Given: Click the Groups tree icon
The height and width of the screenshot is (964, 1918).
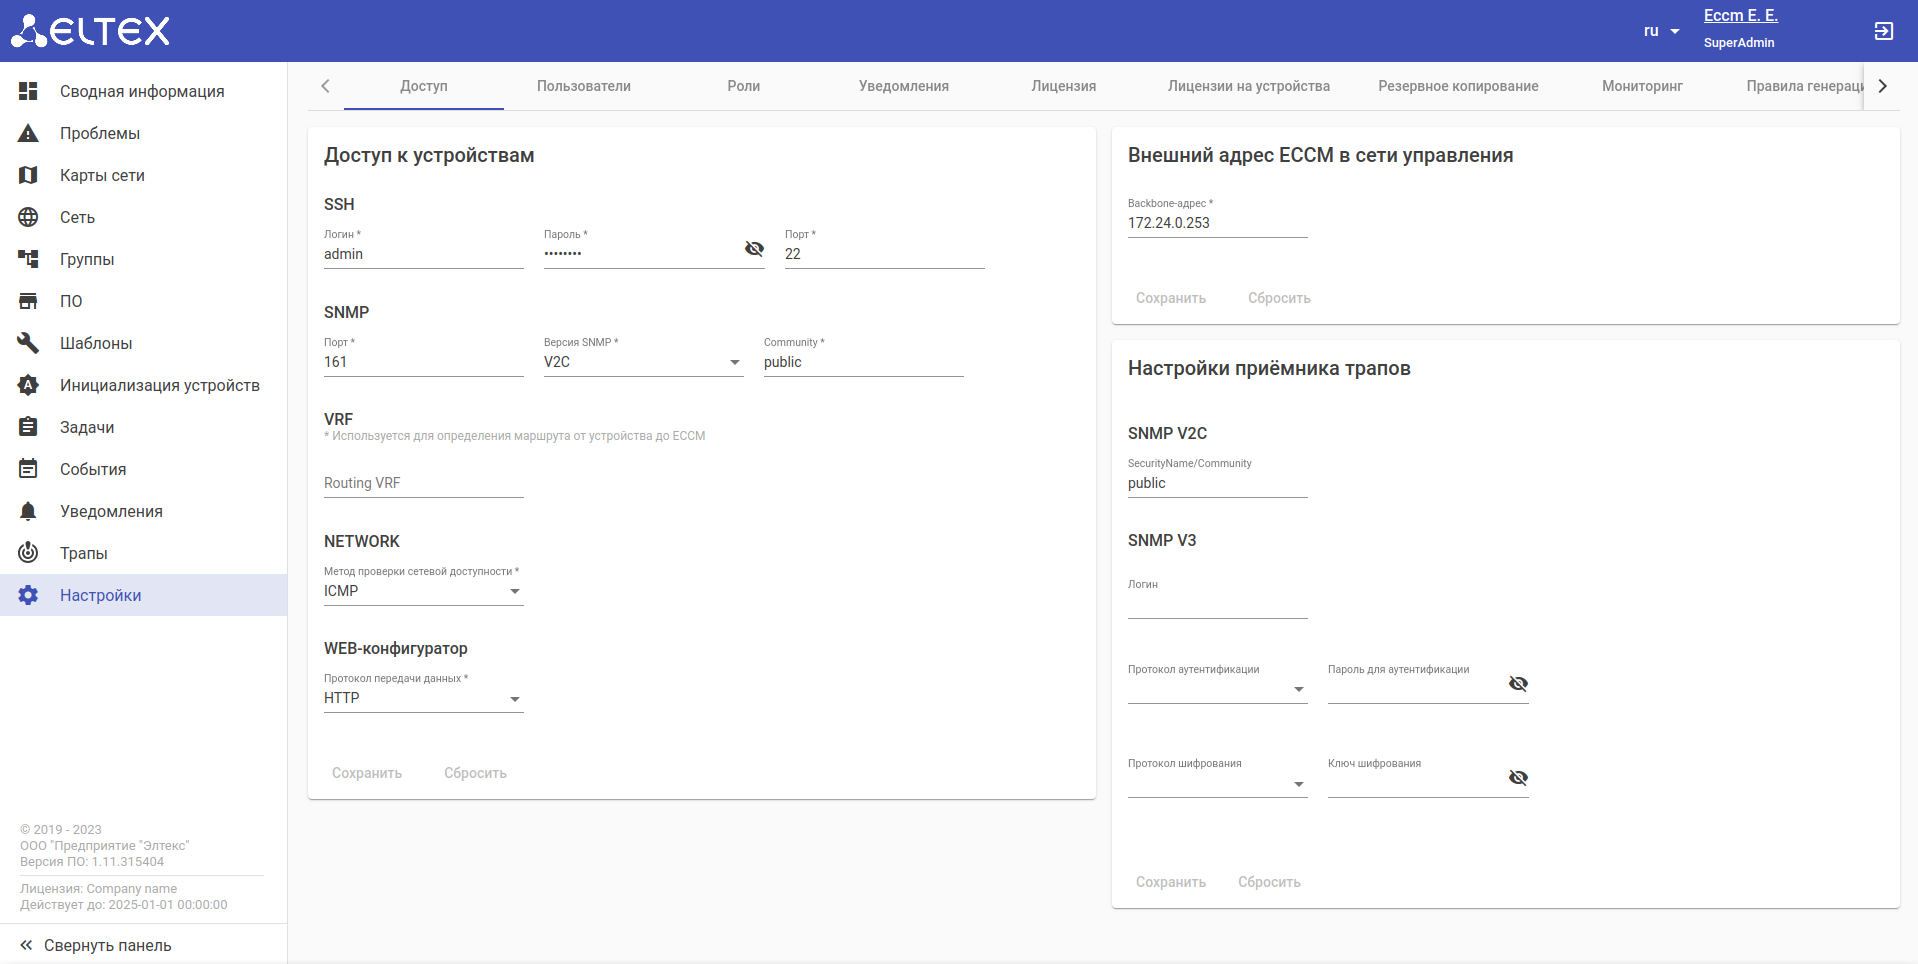Looking at the screenshot, I should pos(28,259).
